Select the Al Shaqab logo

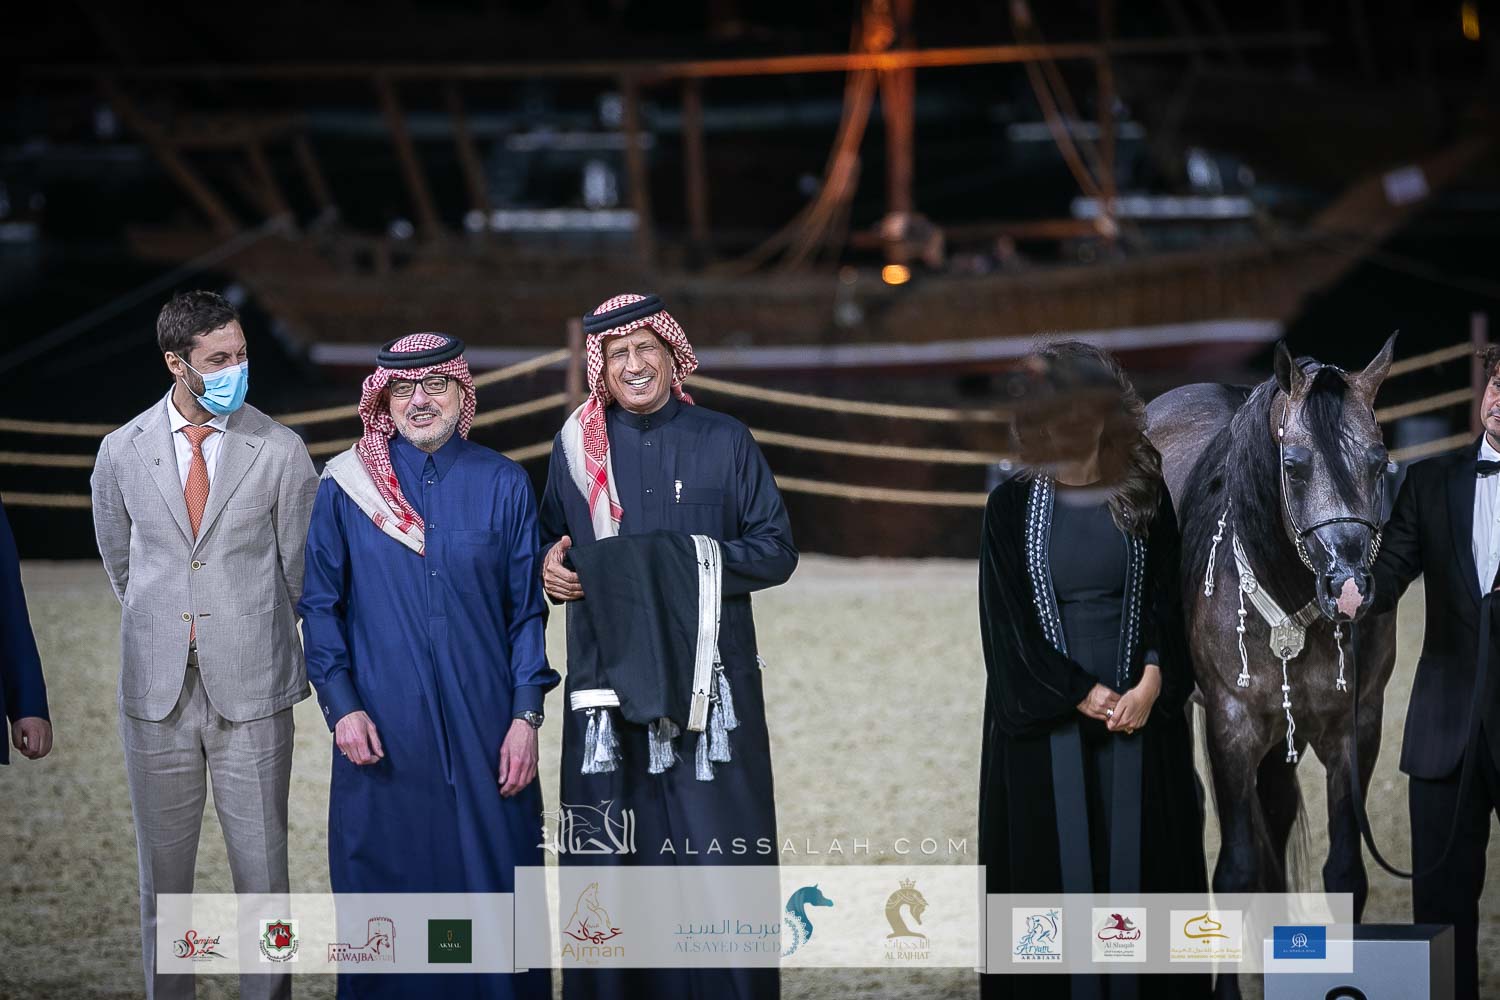click(1119, 936)
